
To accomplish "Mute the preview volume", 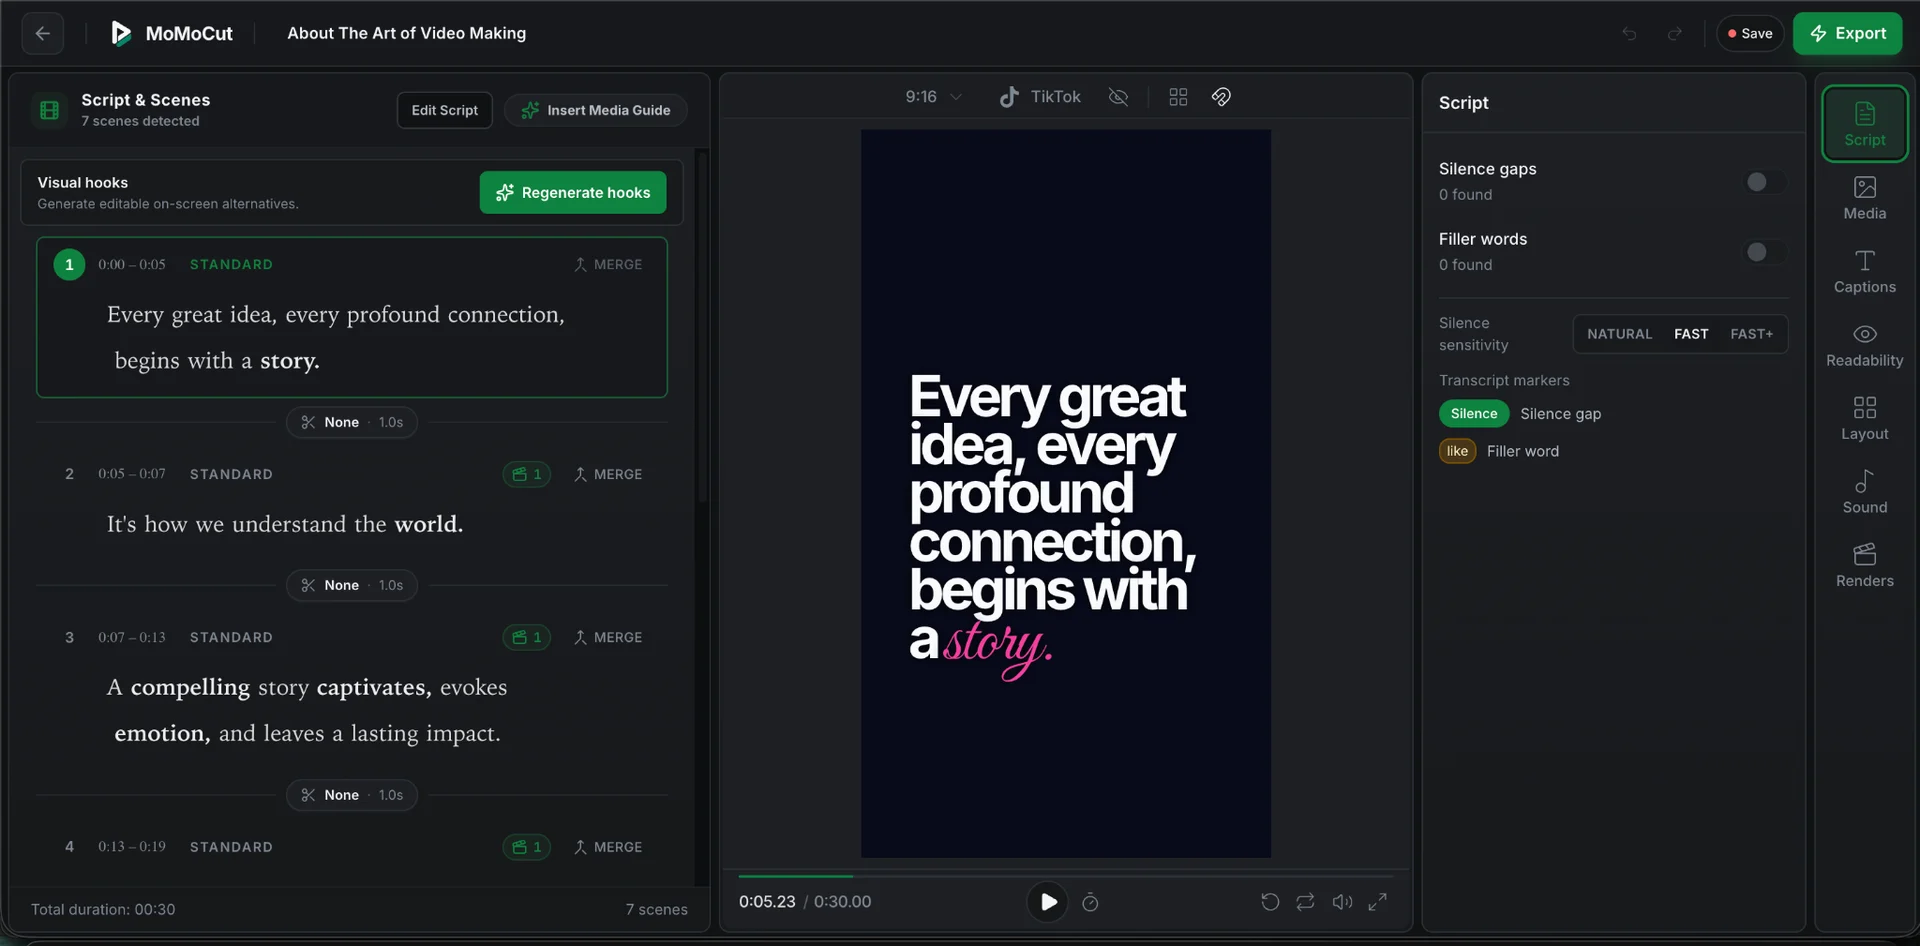I will coord(1342,902).
